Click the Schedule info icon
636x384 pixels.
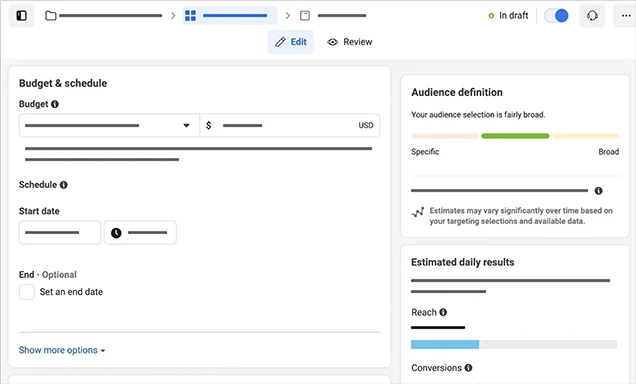[x=64, y=185]
